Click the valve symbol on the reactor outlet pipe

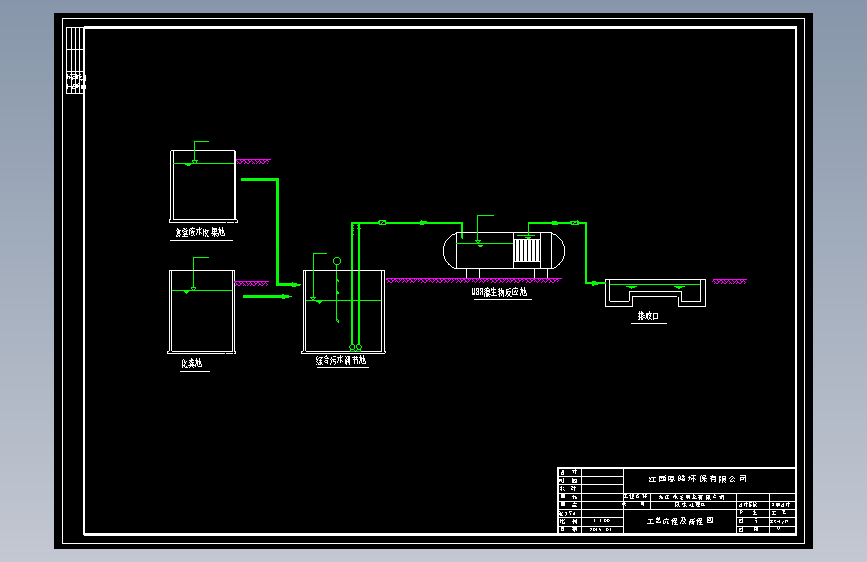point(574,223)
